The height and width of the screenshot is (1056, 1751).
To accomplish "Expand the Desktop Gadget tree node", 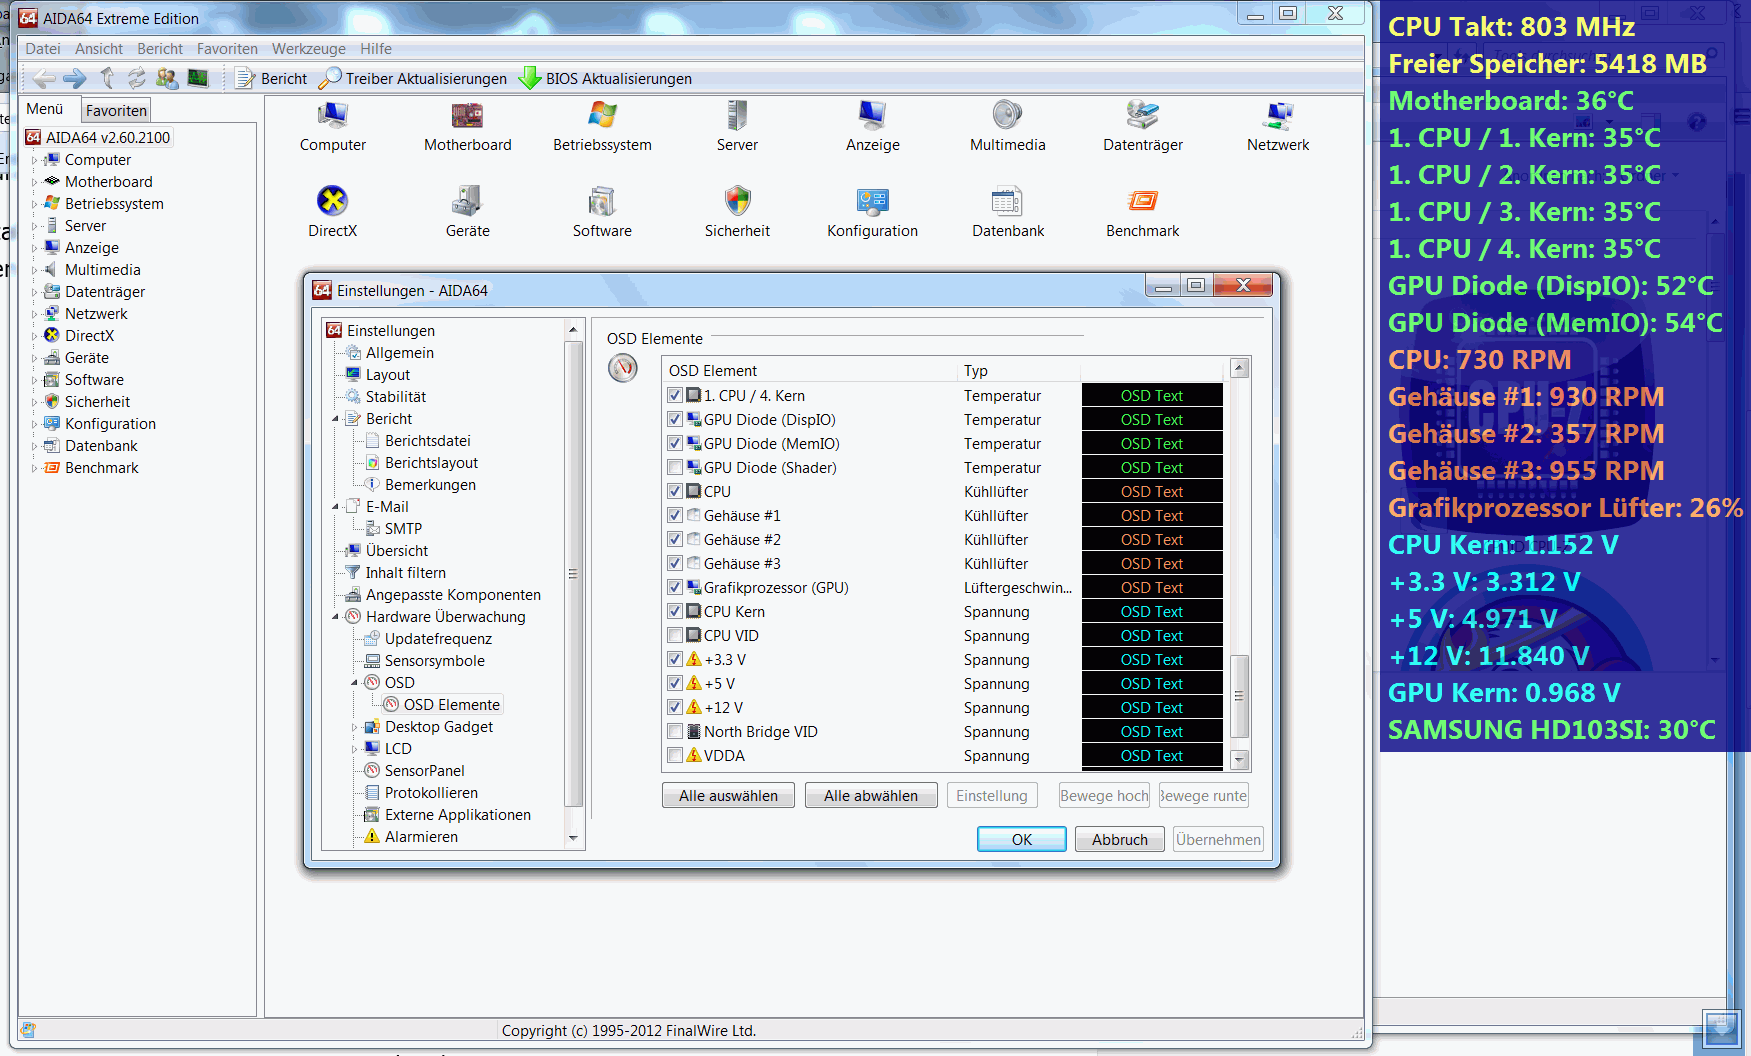I will (354, 727).
